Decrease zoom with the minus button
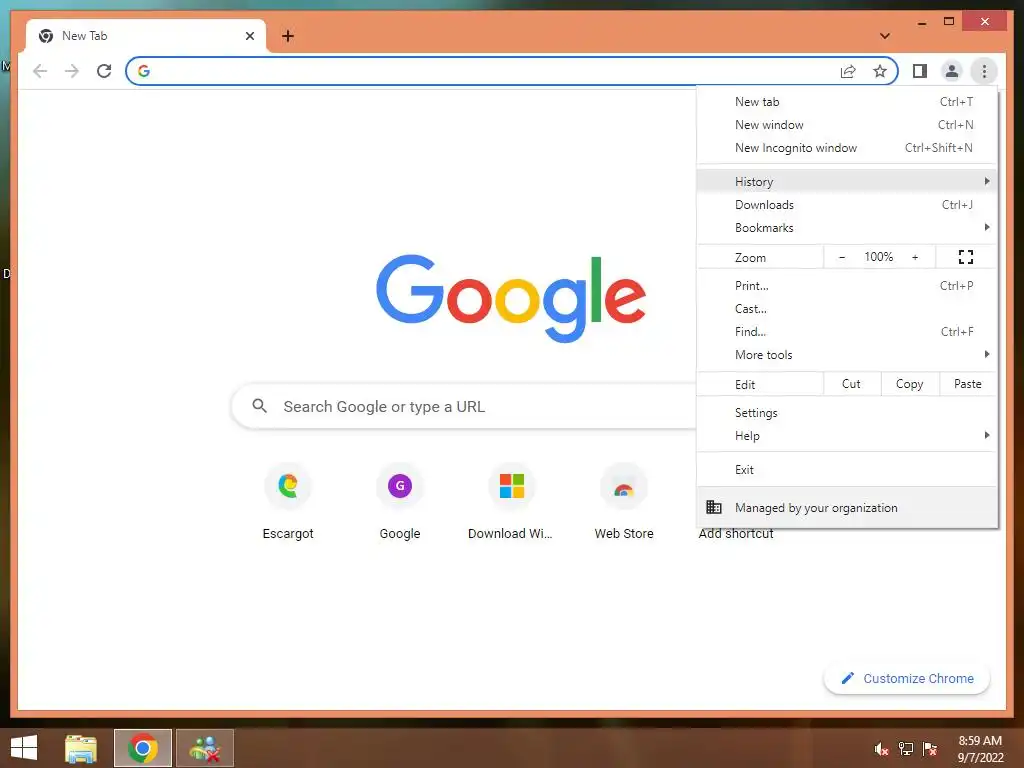The width and height of the screenshot is (1024, 768). [x=842, y=257]
